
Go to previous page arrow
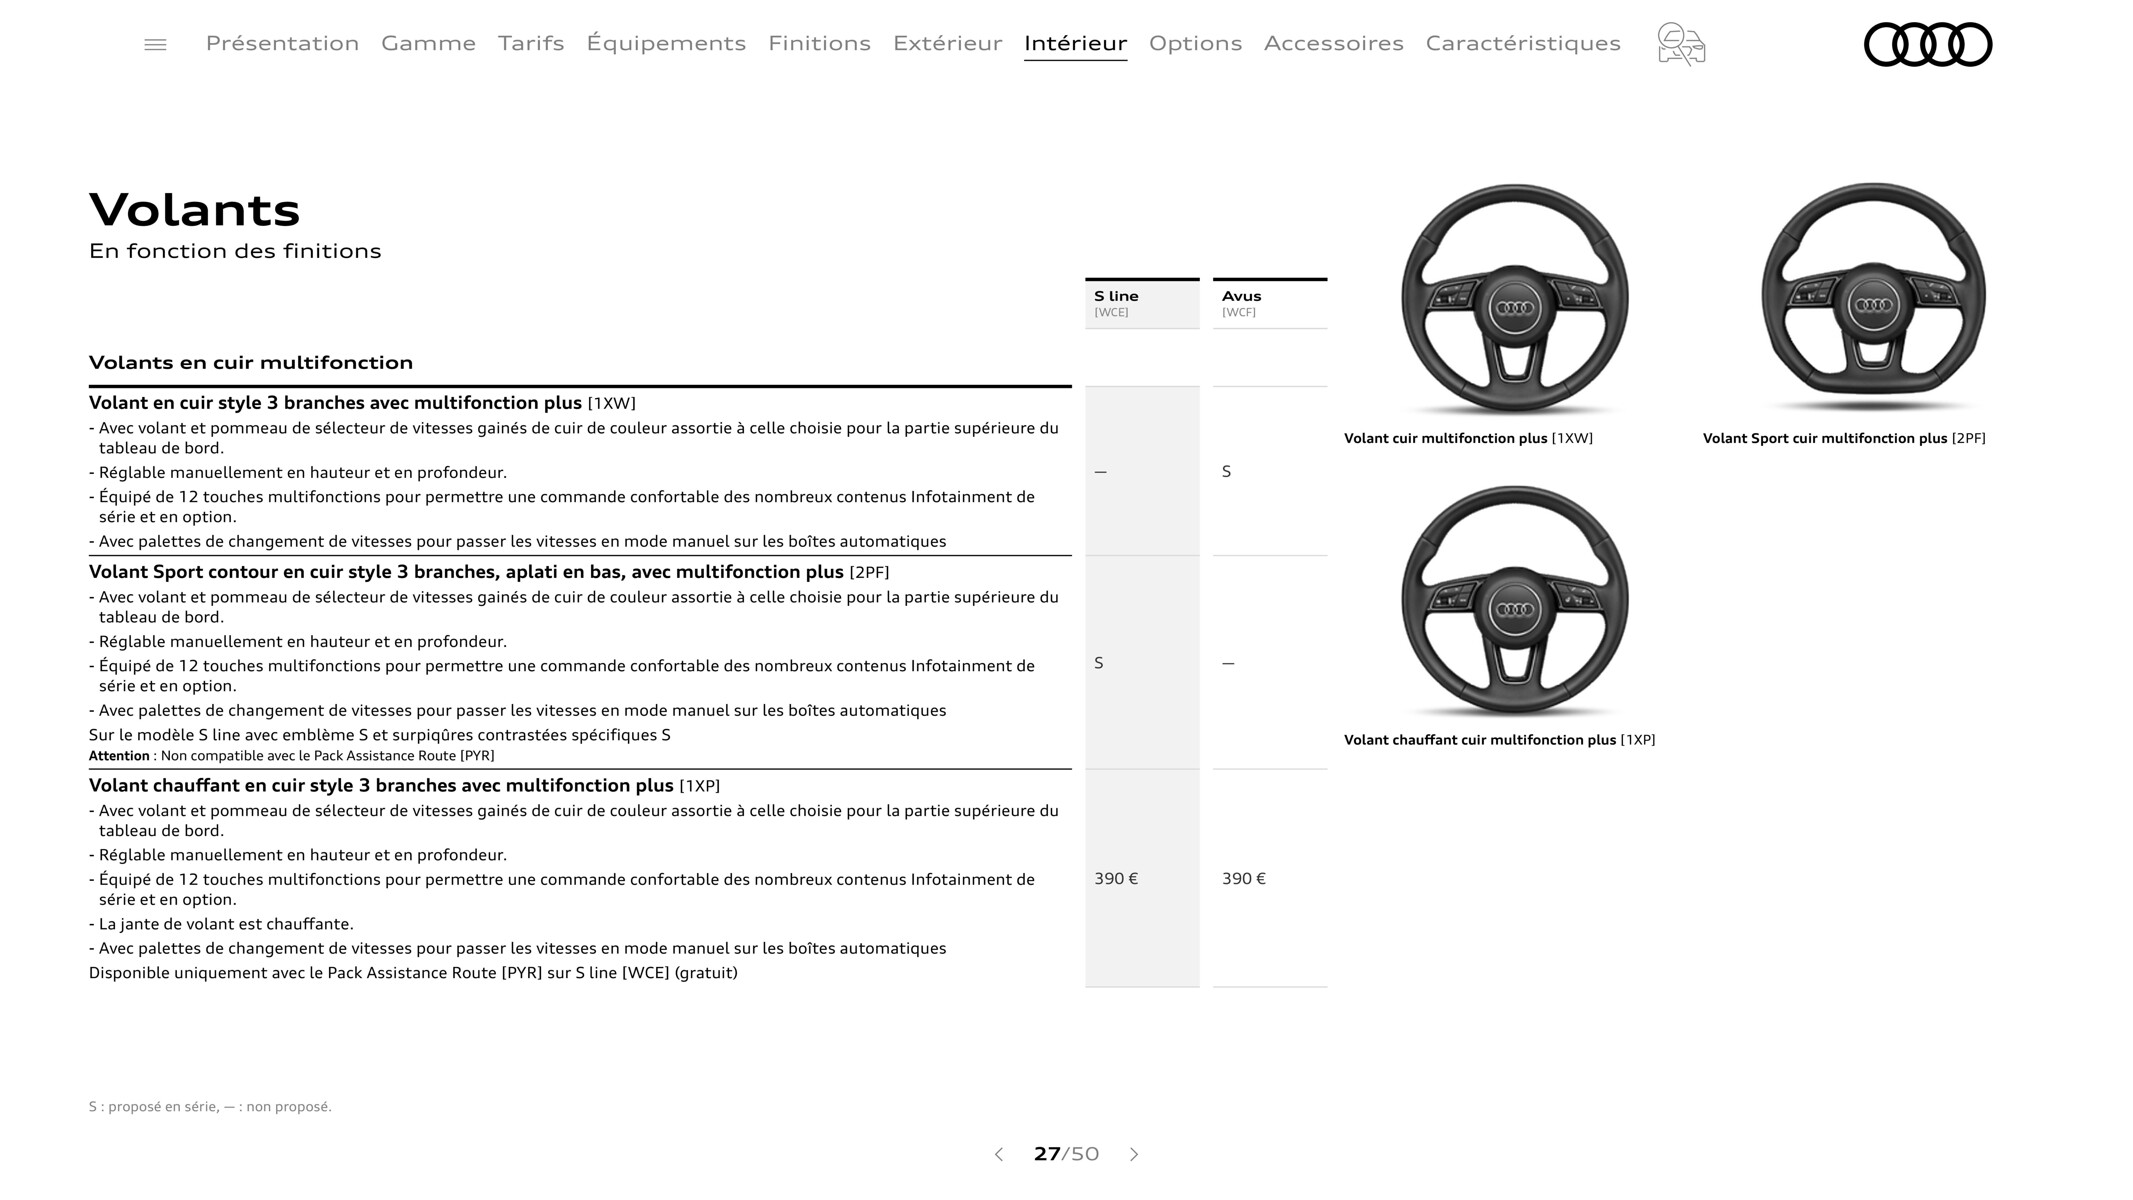pos(998,1154)
